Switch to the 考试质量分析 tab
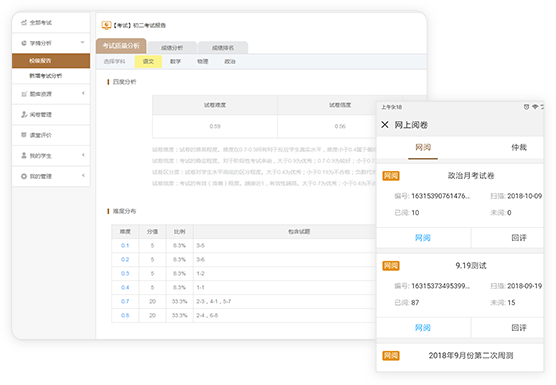 click(121, 46)
